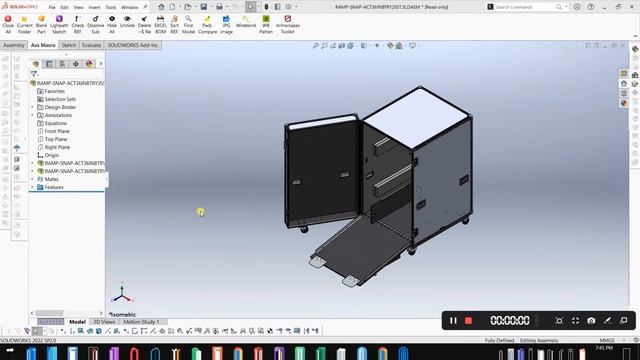The width and height of the screenshot is (640, 360).
Task: Open the Current Folder macro
Action: (24, 24)
